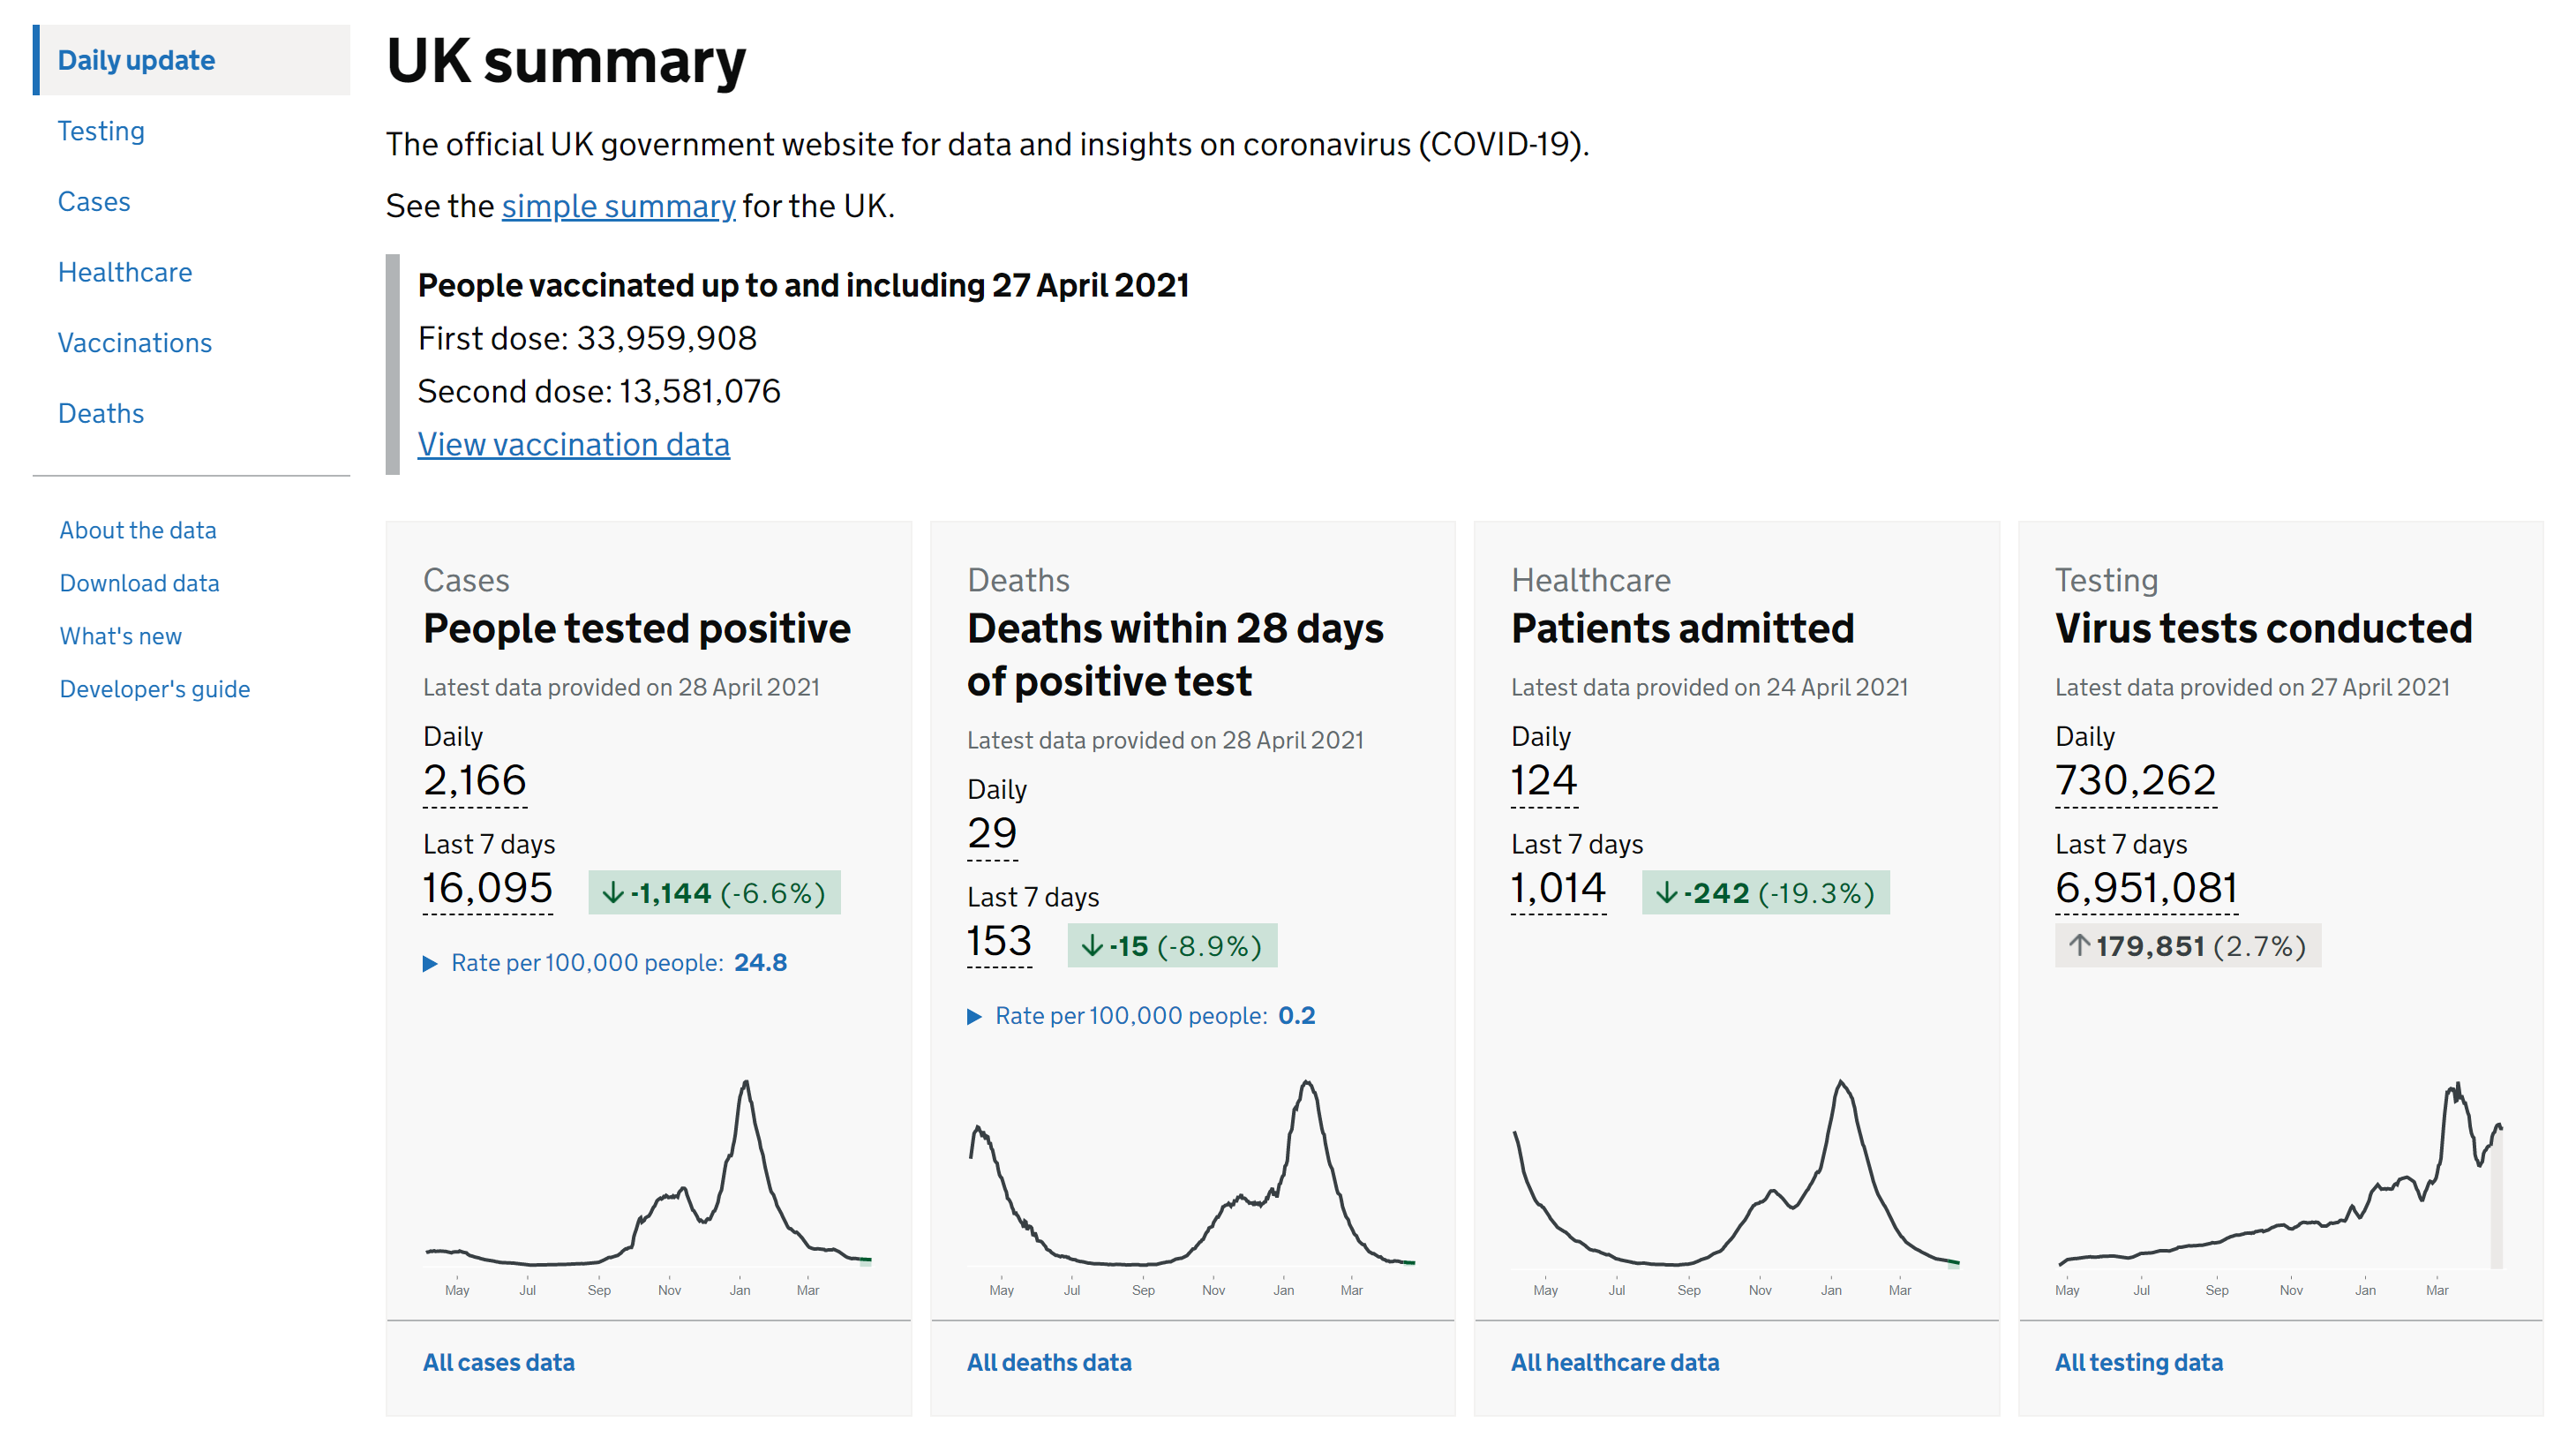
Task: Click the cases down arrow -1,144 badge
Action: (714, 892)
